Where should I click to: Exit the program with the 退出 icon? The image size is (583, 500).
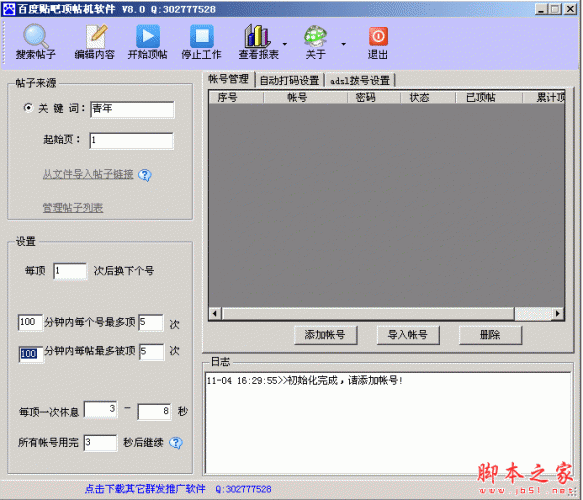tap(378, 42)
